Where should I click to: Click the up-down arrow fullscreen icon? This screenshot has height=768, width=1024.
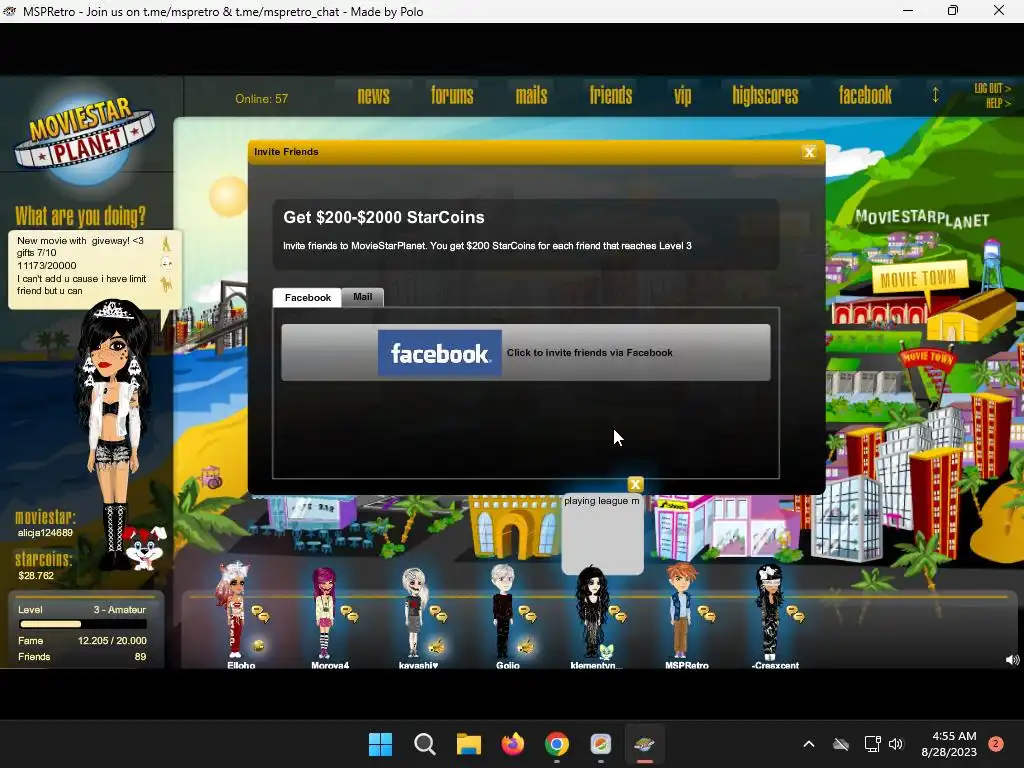point(935,95)
